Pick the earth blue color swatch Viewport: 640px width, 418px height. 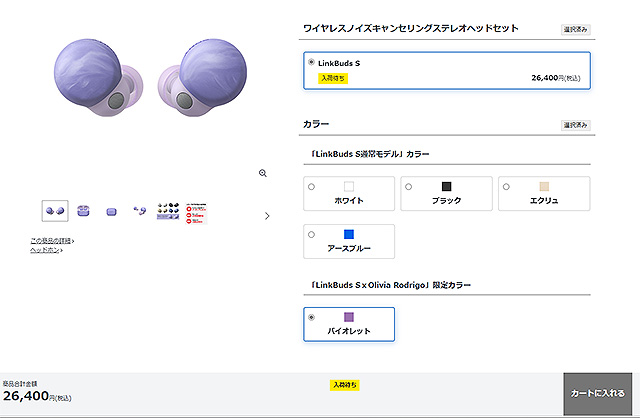tap(349, 234)
